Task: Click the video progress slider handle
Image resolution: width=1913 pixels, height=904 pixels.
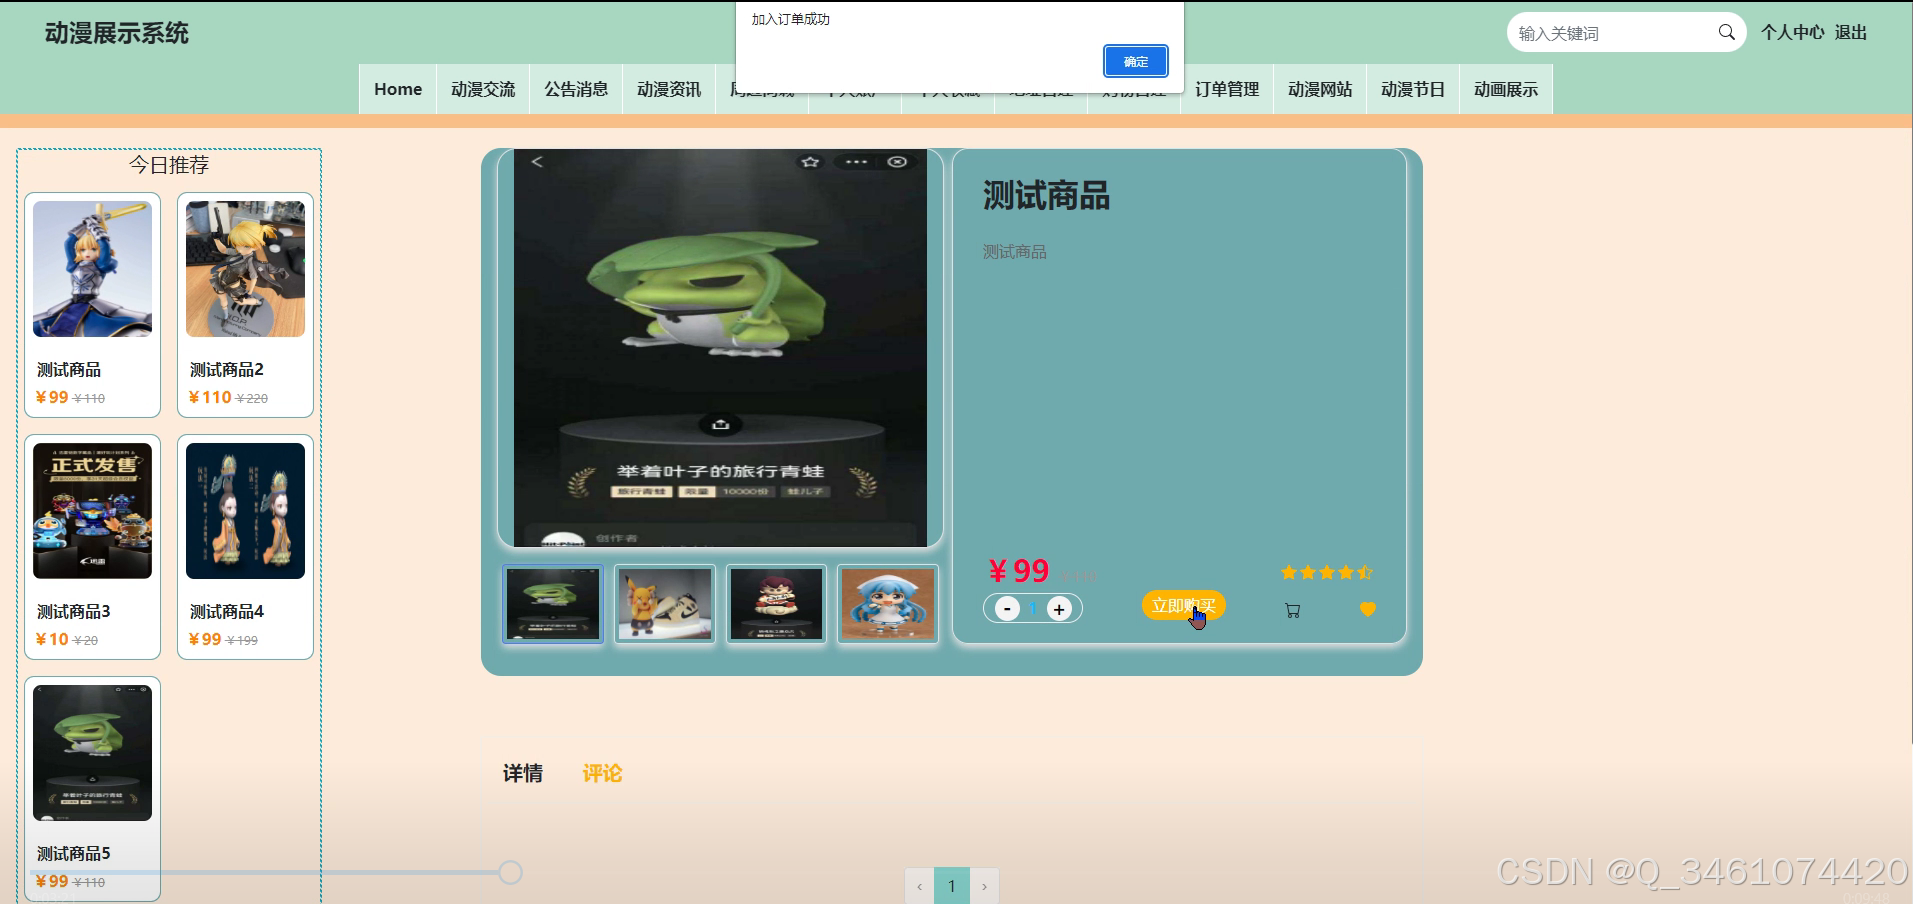Action: pos(510,873)
